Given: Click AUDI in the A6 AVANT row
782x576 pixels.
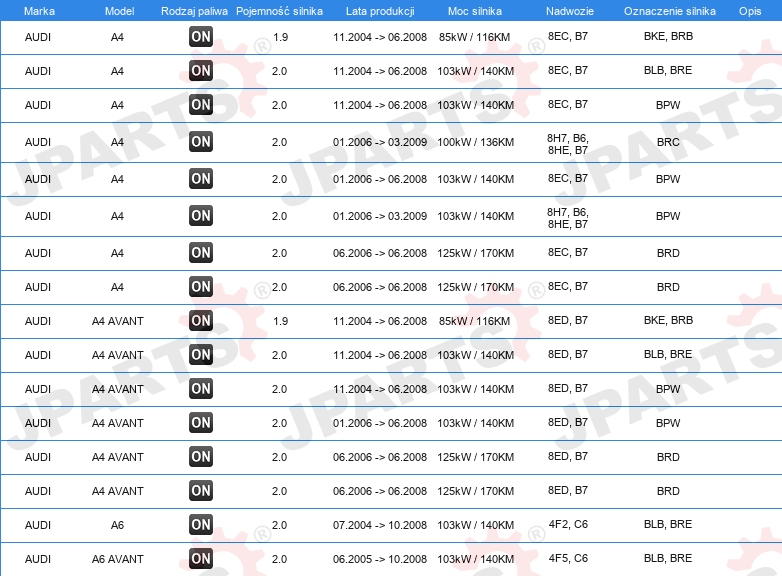Looking at the screenshot, I should [38, 559].
